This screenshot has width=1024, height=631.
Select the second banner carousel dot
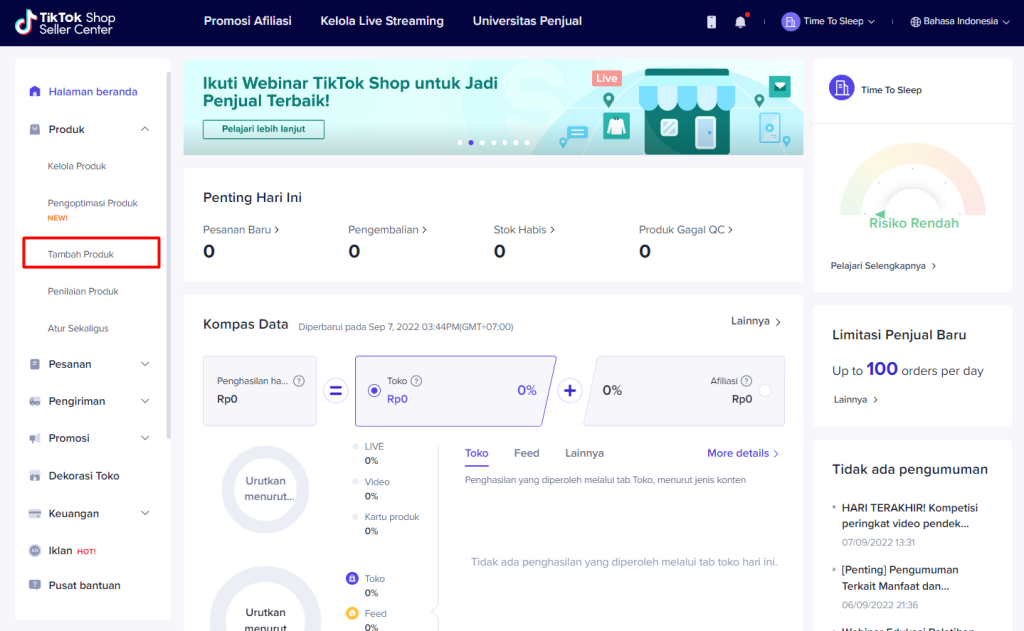pyautogui.click(x=471, y=143)
